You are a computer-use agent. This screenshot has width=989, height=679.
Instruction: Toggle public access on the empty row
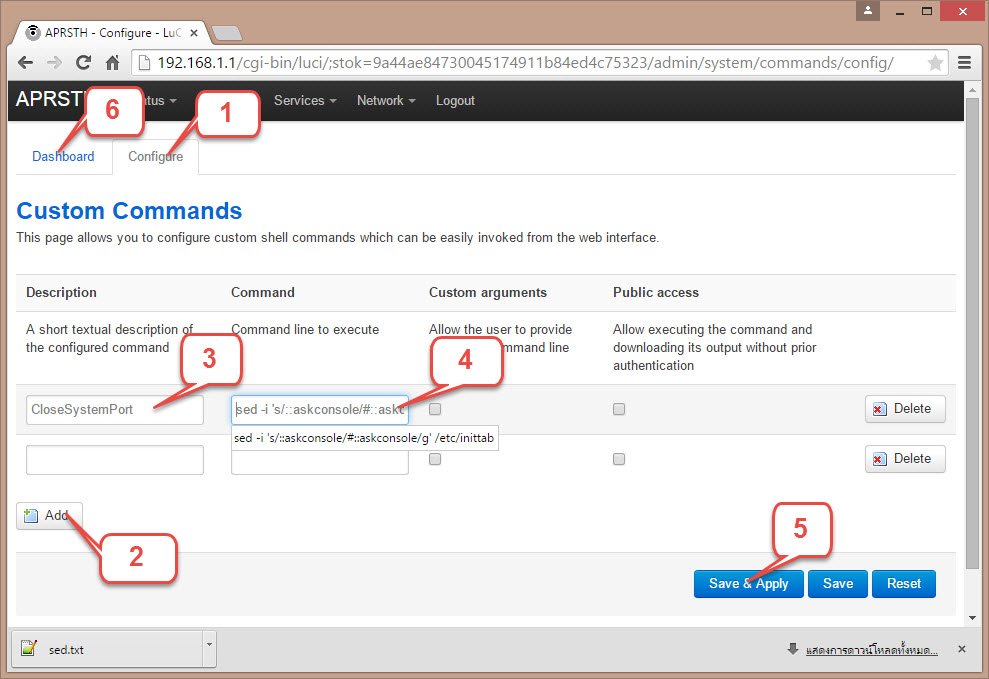tap(619, 459)
